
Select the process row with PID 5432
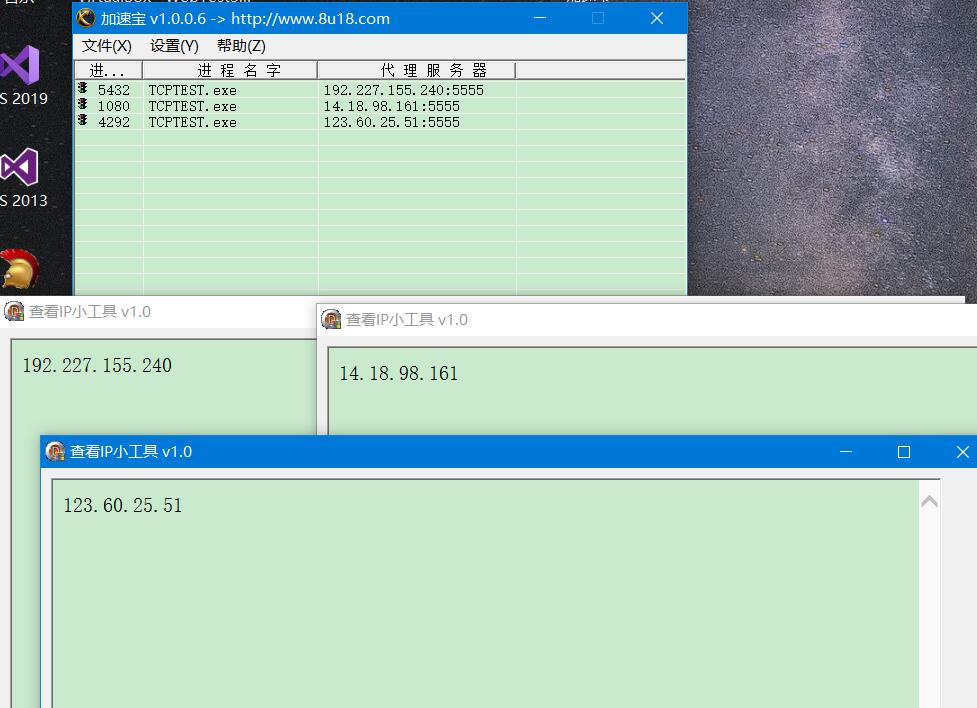click(380, 90)
